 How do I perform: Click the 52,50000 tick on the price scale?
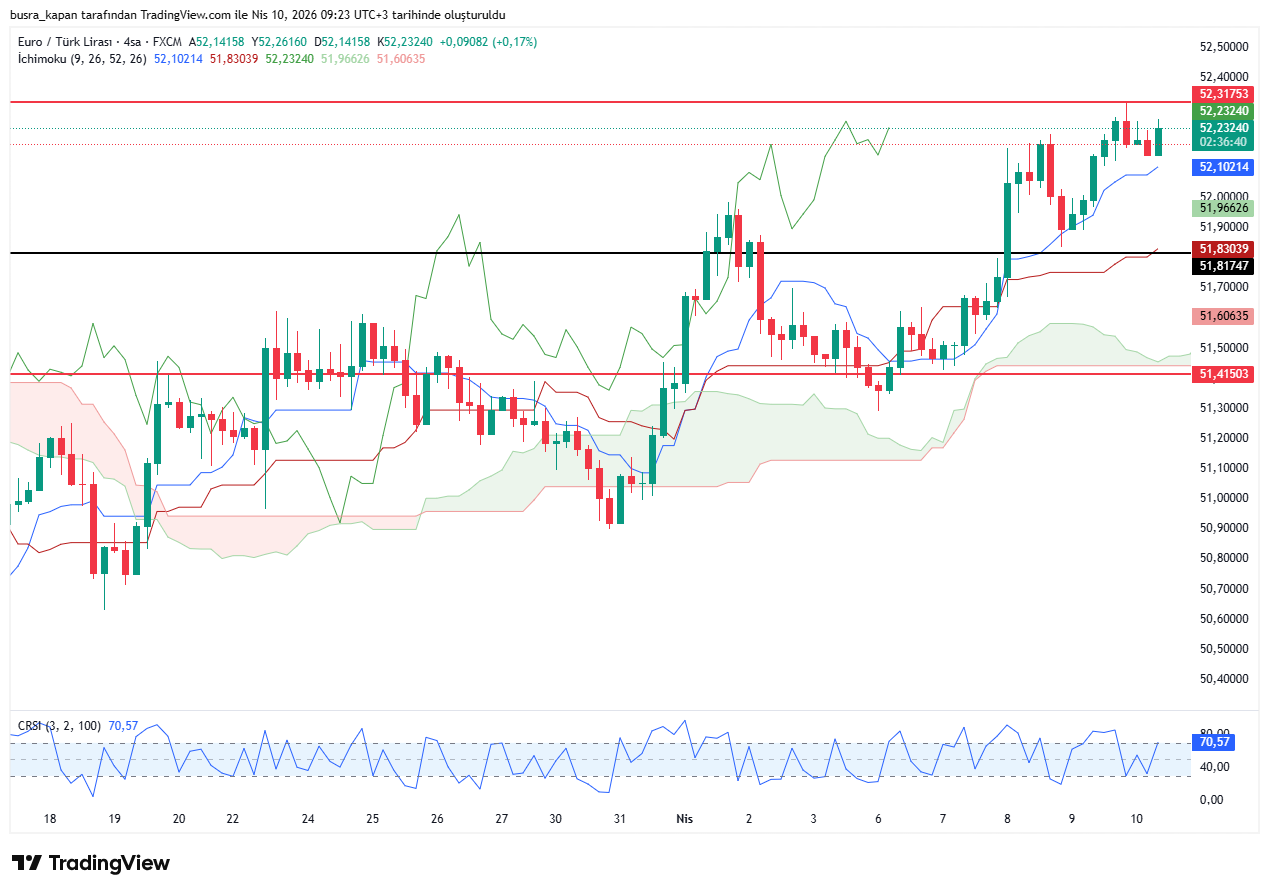(1223, 47)
